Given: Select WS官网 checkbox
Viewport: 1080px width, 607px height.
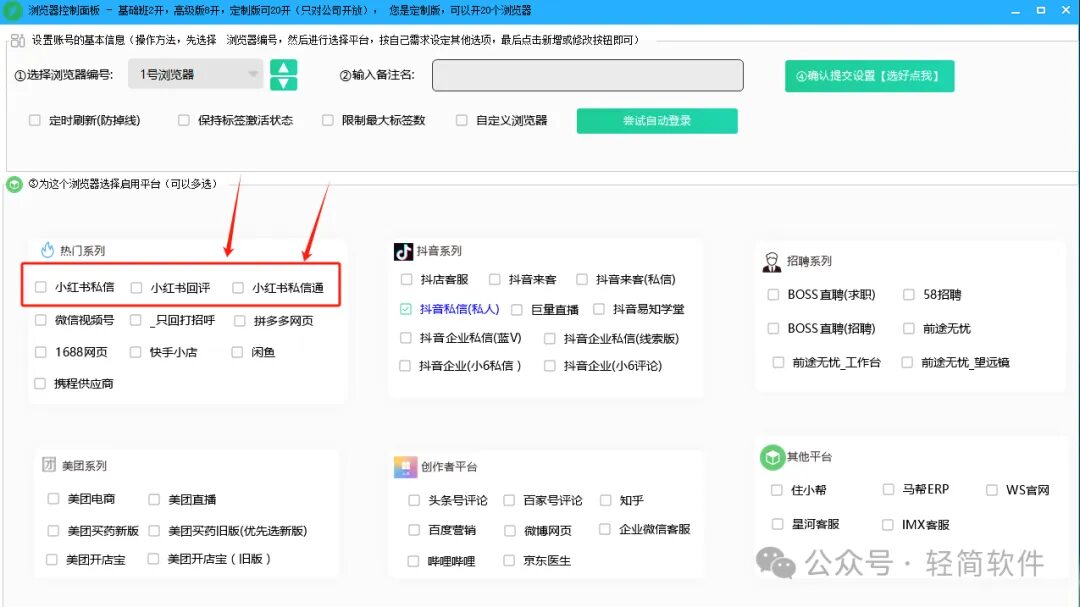Looking at the screenshot, I should click(x=992, y=490).
